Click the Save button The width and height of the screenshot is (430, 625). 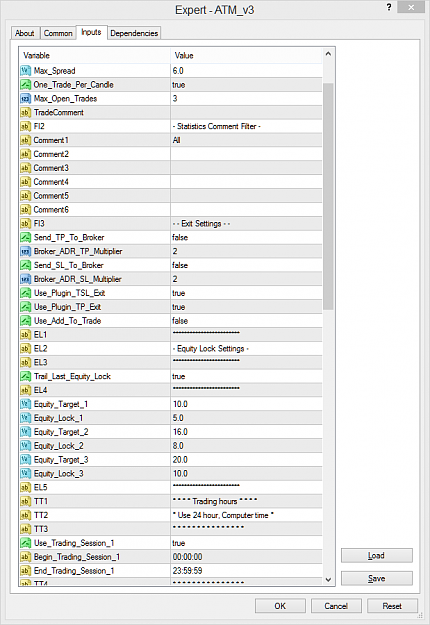[377, 578]
